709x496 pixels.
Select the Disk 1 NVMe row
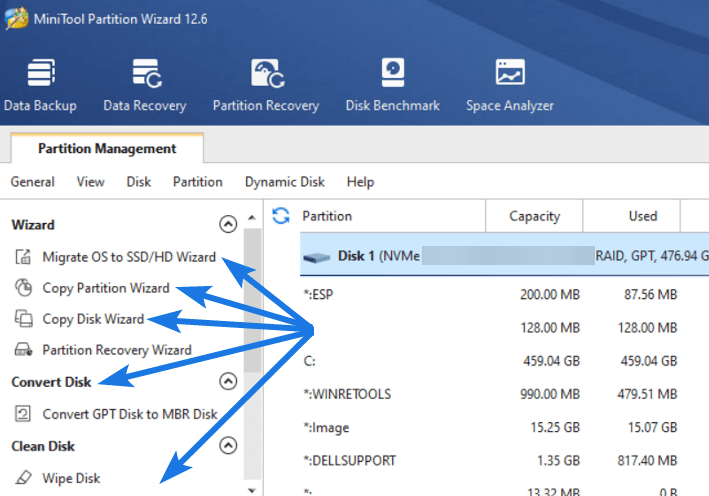pos(504,256)
